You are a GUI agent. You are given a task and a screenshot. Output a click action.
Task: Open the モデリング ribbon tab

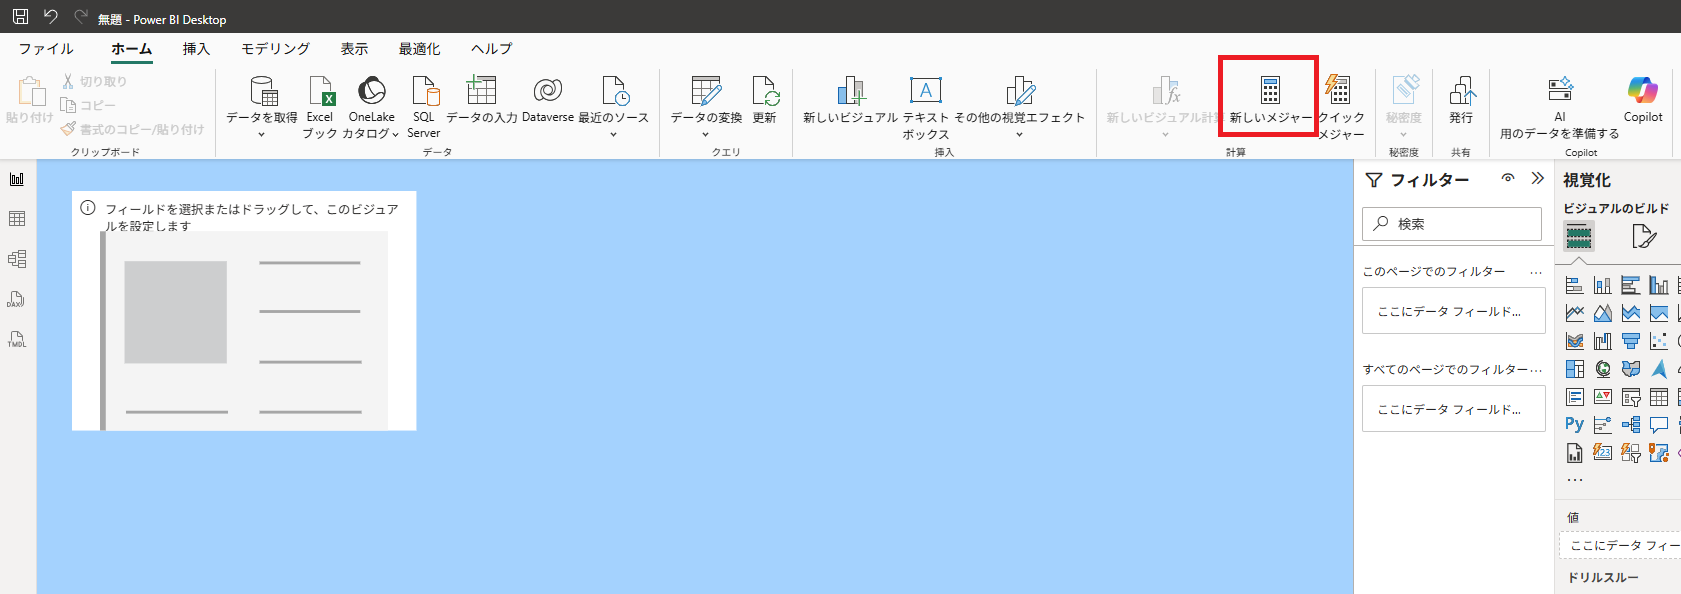click(x=275, y=49)
